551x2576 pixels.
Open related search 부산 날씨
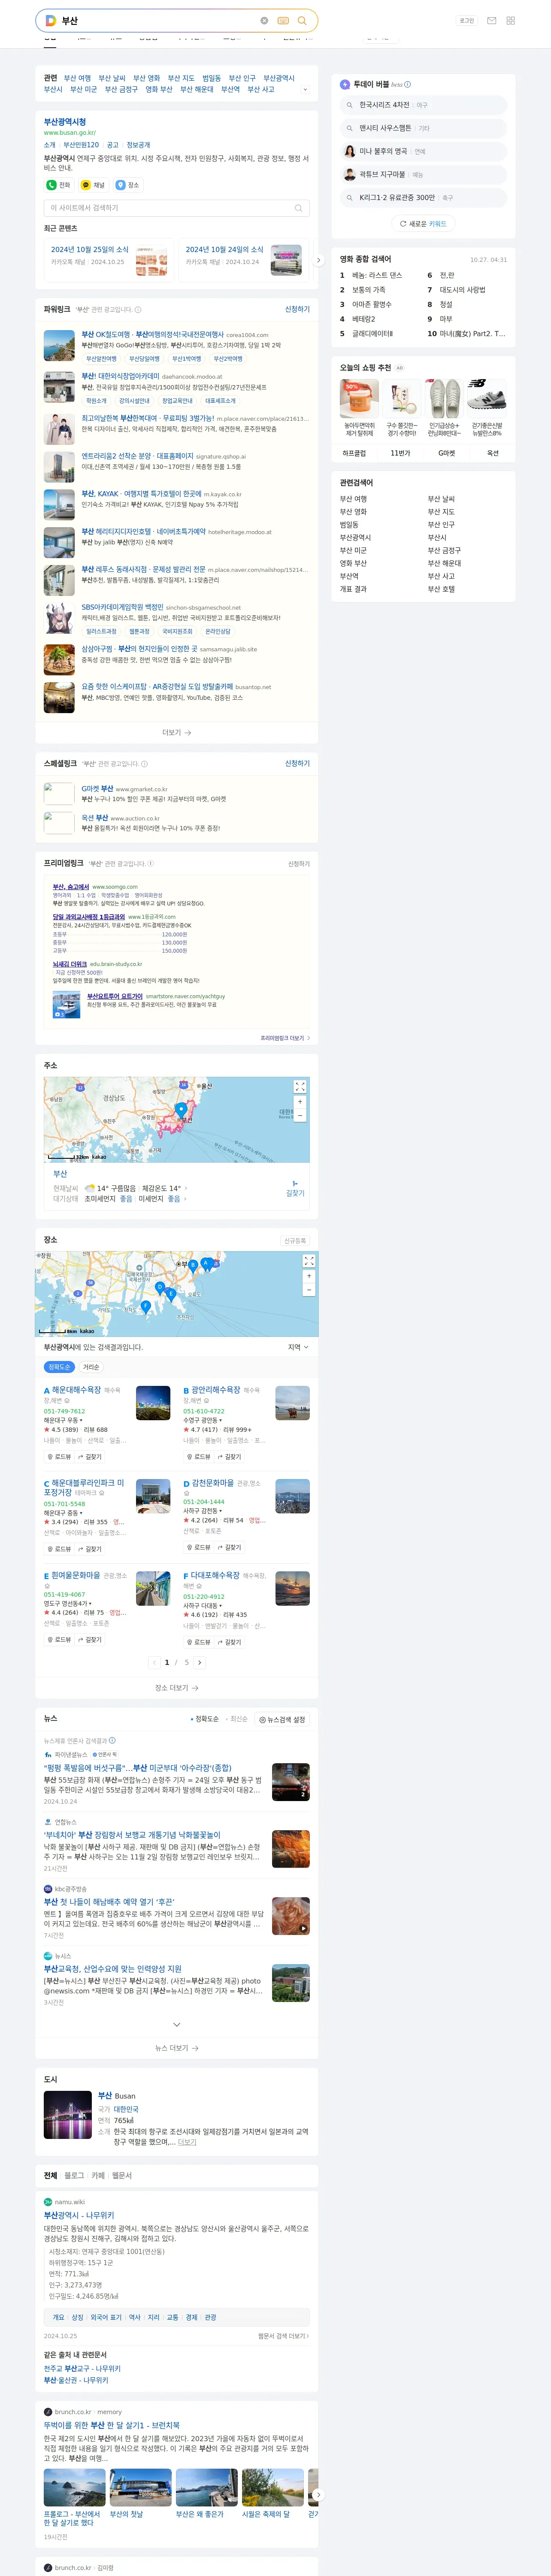coord(112,78)
